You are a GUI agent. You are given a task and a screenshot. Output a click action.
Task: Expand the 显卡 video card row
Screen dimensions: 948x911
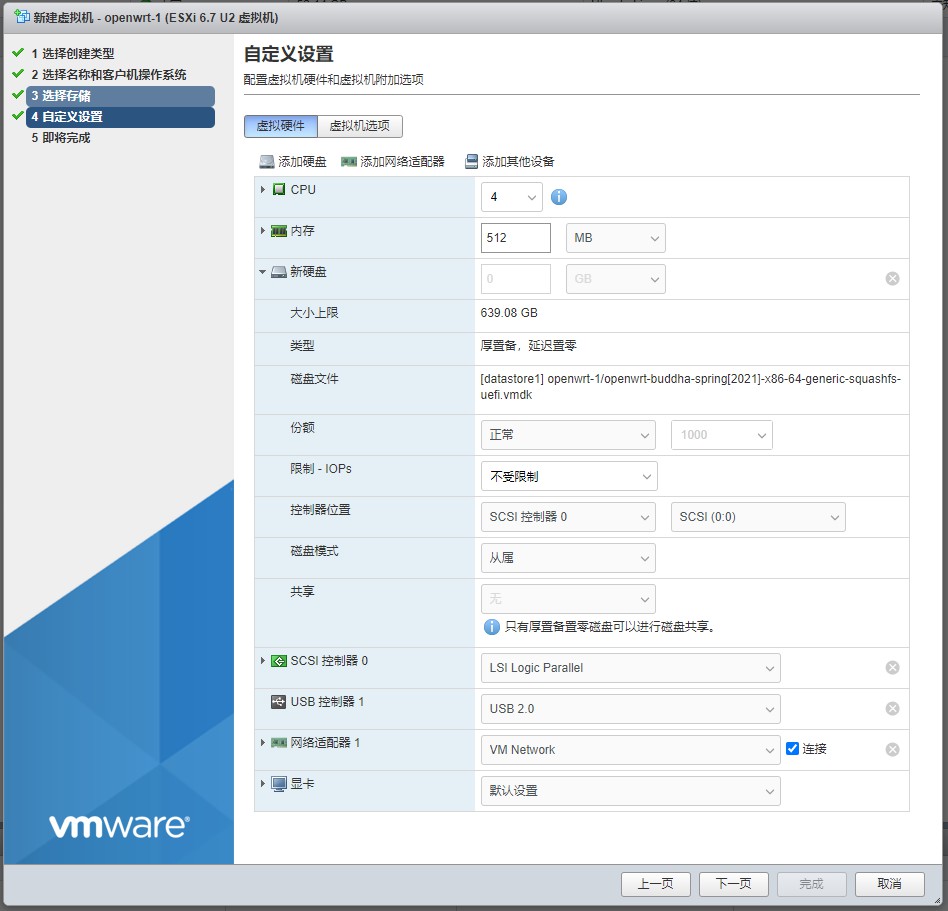263,784
